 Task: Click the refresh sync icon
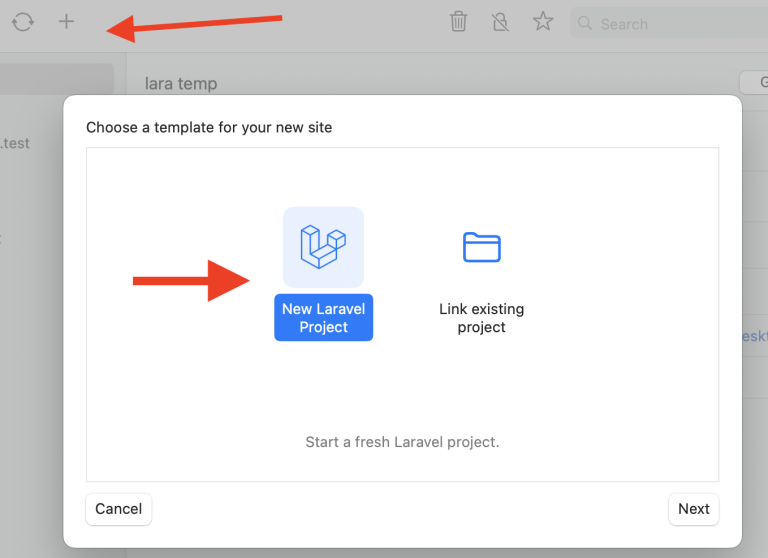pos(22,21)
